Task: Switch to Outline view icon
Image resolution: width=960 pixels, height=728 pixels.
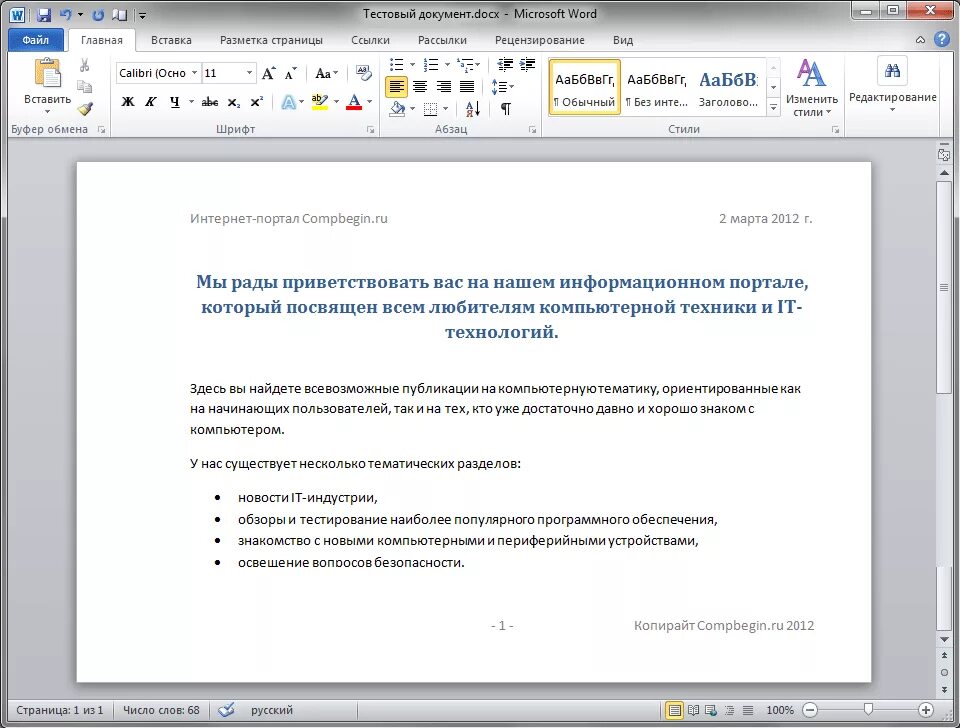Action: [x=729, y=710]
